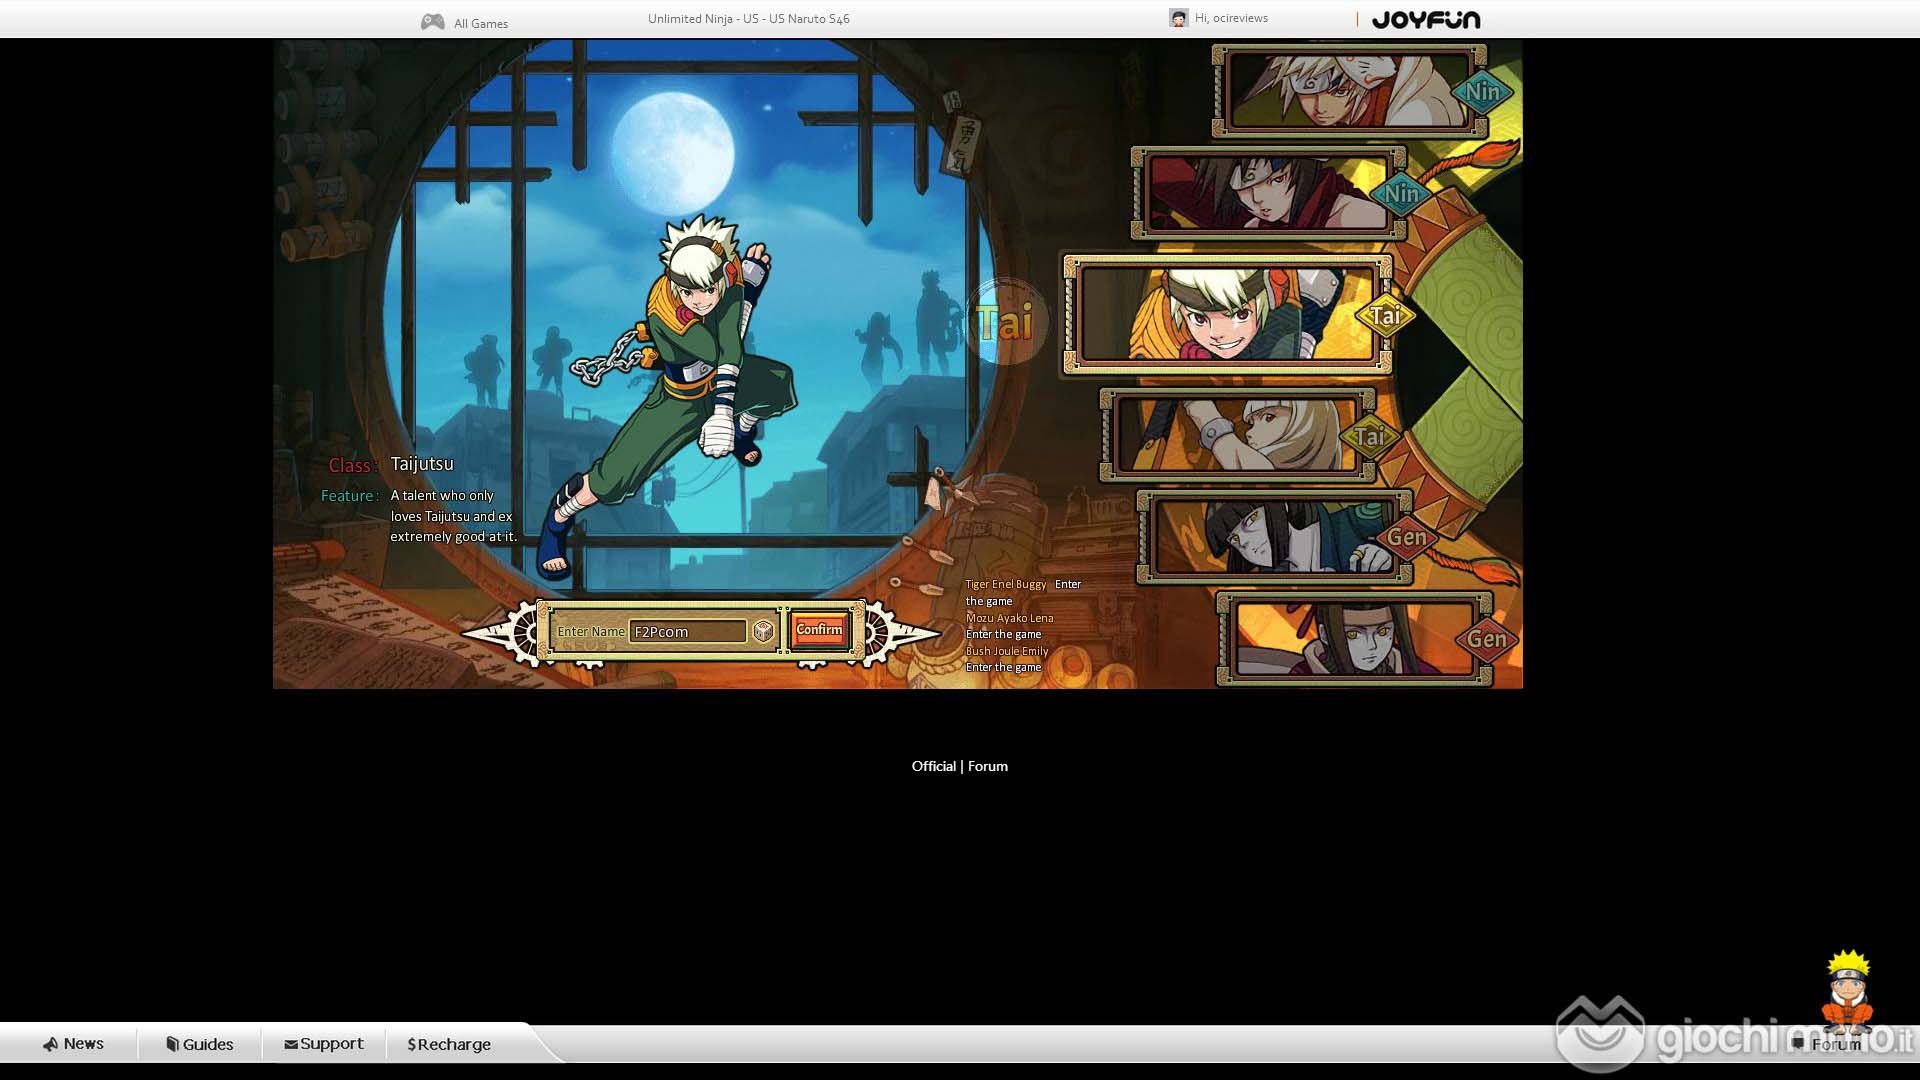Open the Support tab
Screen dimensions: 1920x1080
pyautogui.click(x=323, y=1044)
